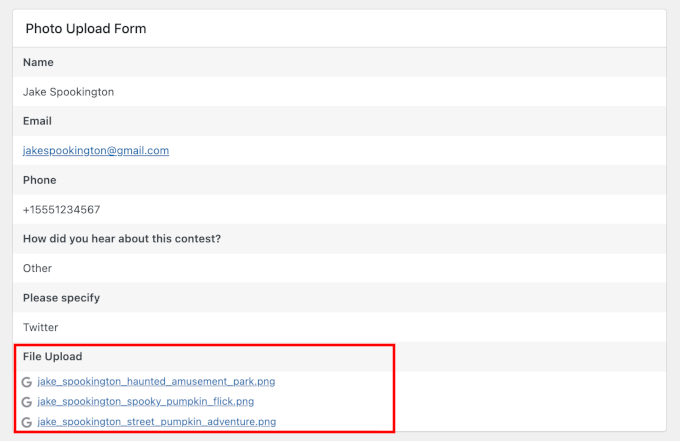Click the Twitter answer value
This screenshot has height=442, width=680.
pyautogui.click(x=41, y=327)
